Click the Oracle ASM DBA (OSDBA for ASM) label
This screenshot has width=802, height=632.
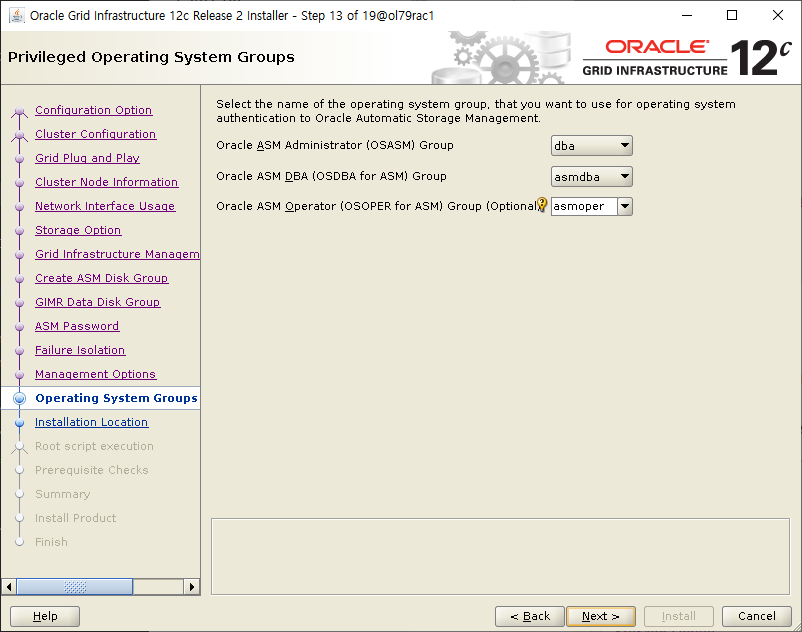pos(331,176)
